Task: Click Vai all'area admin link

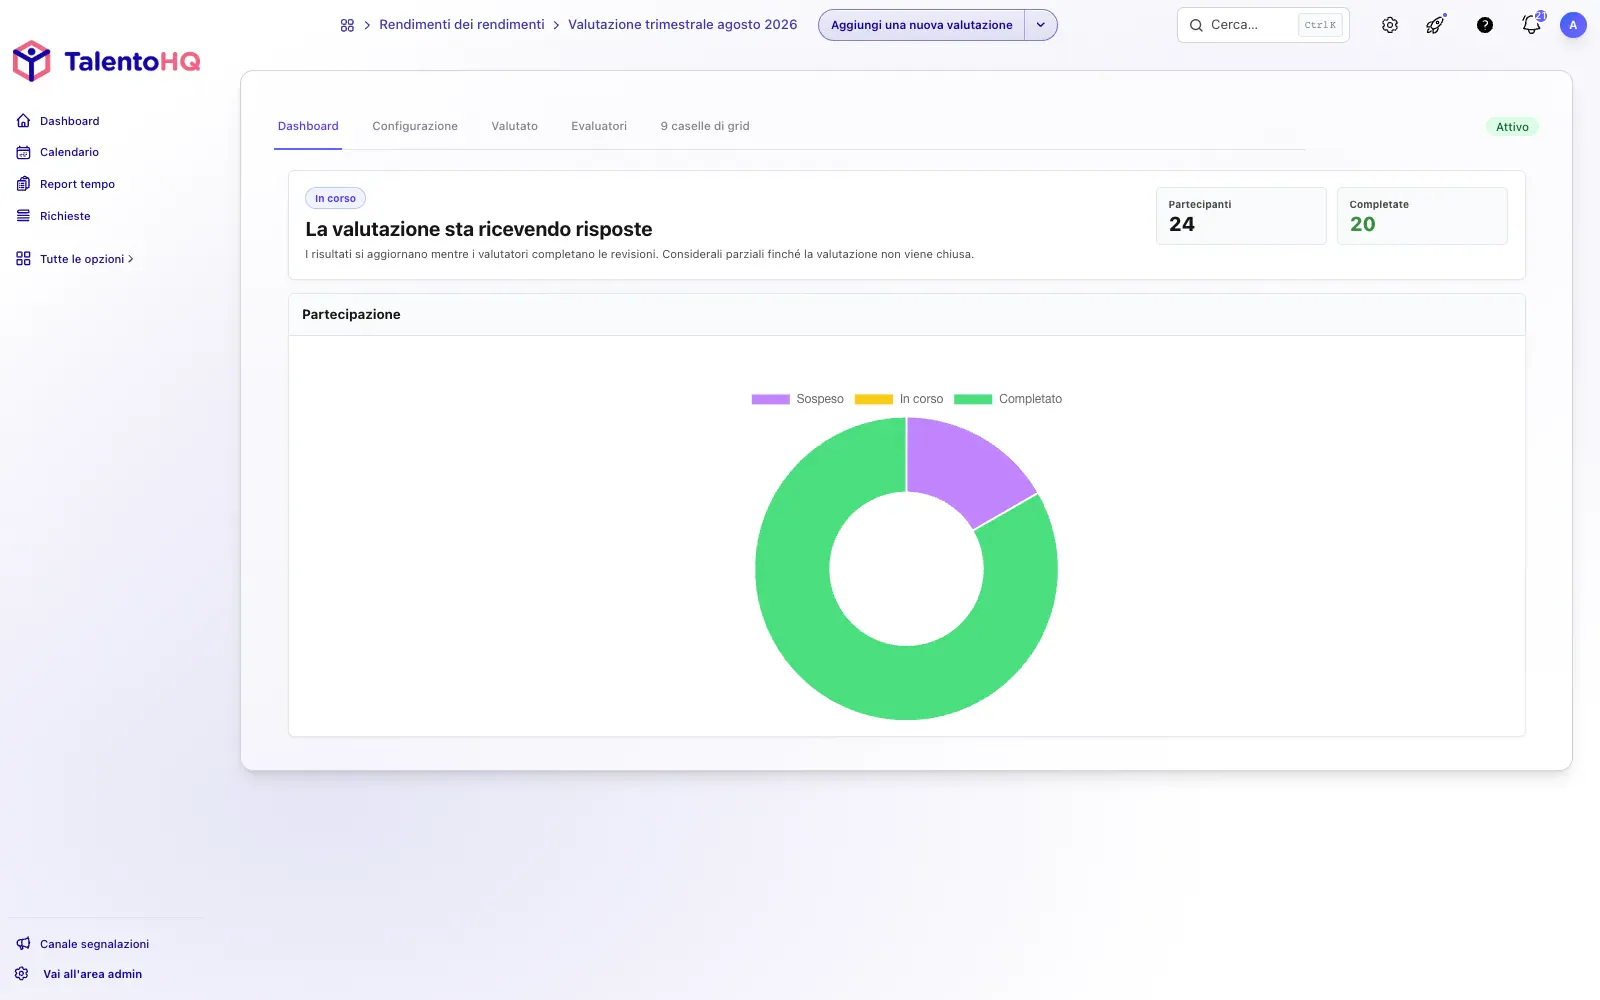Action: (92, 974)
